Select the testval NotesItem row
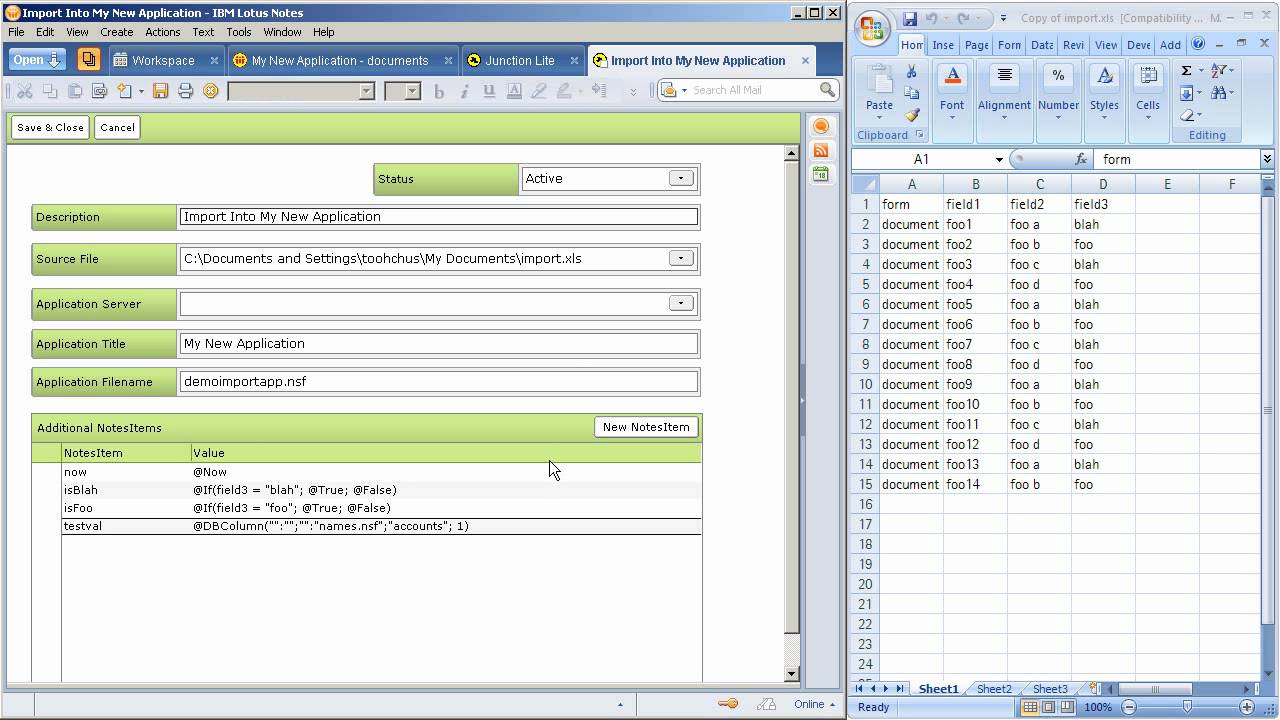Image resolution: width=1280 pixels, height=720 pixels. tap(381, 526)
